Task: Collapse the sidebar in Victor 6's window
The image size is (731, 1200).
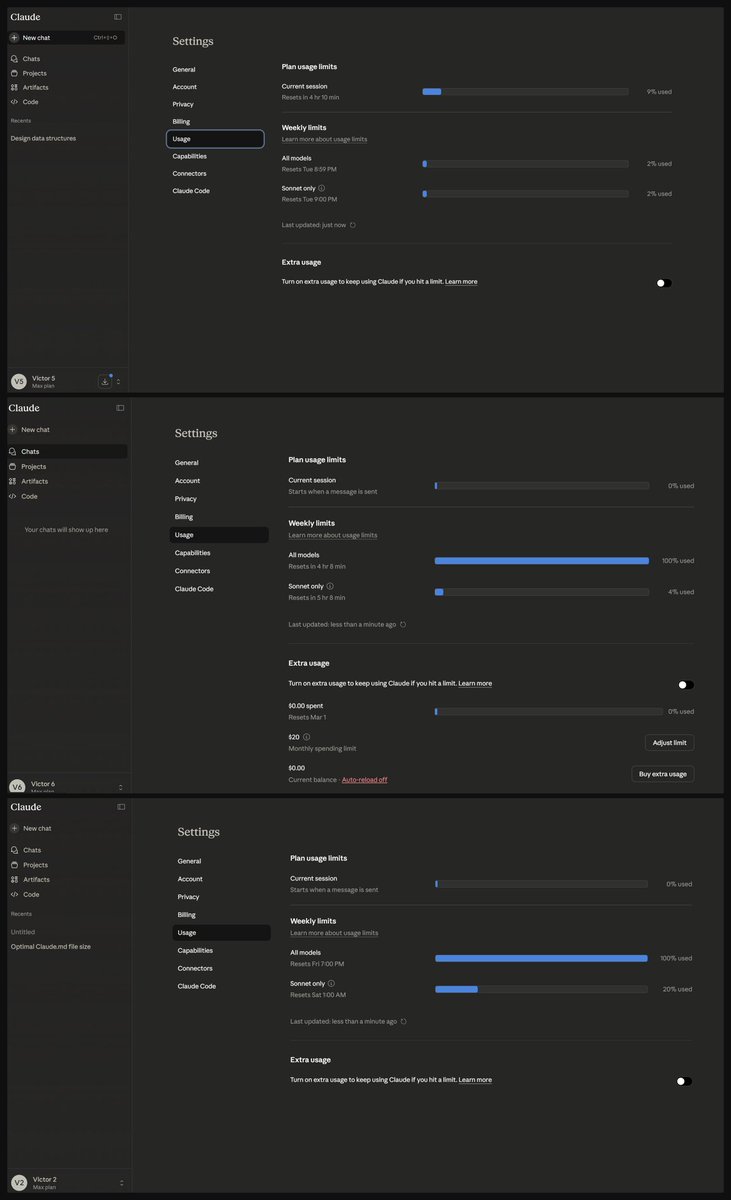Action: 120,408
